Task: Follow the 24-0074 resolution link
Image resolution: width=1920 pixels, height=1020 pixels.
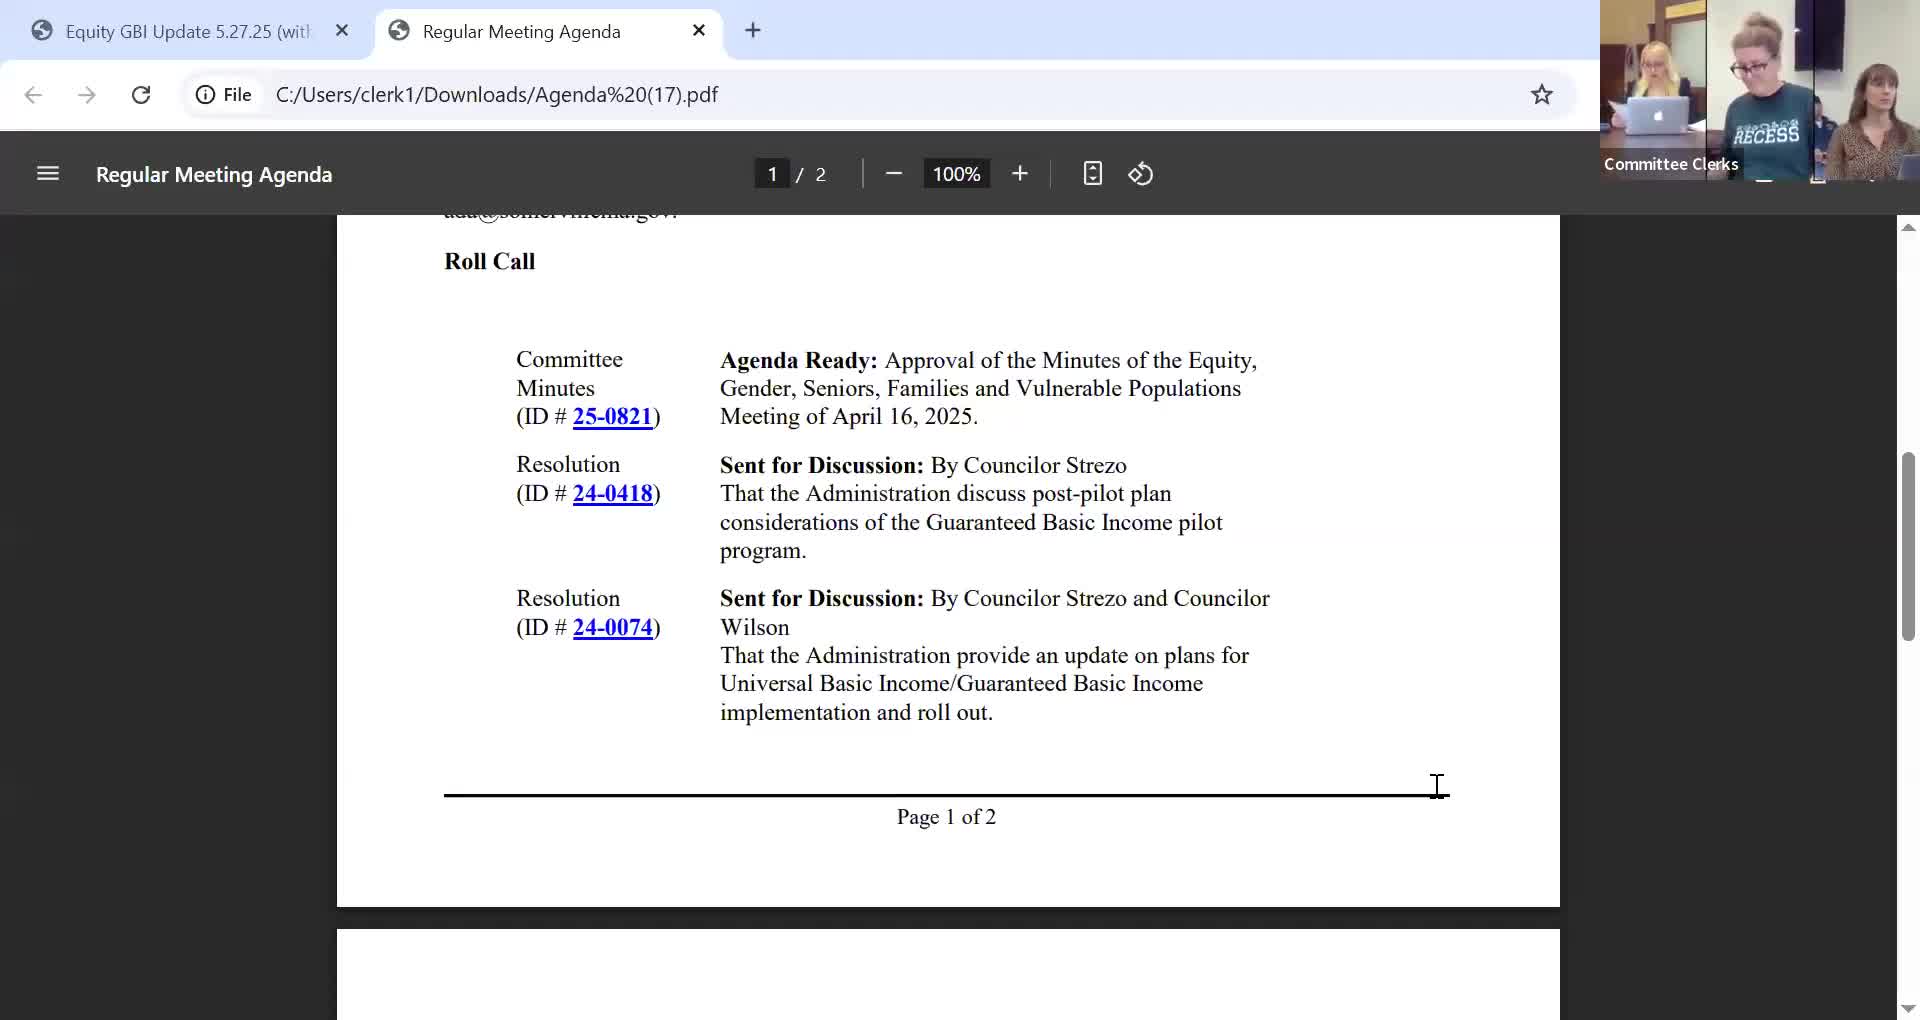Action: [x=612, y=628]
